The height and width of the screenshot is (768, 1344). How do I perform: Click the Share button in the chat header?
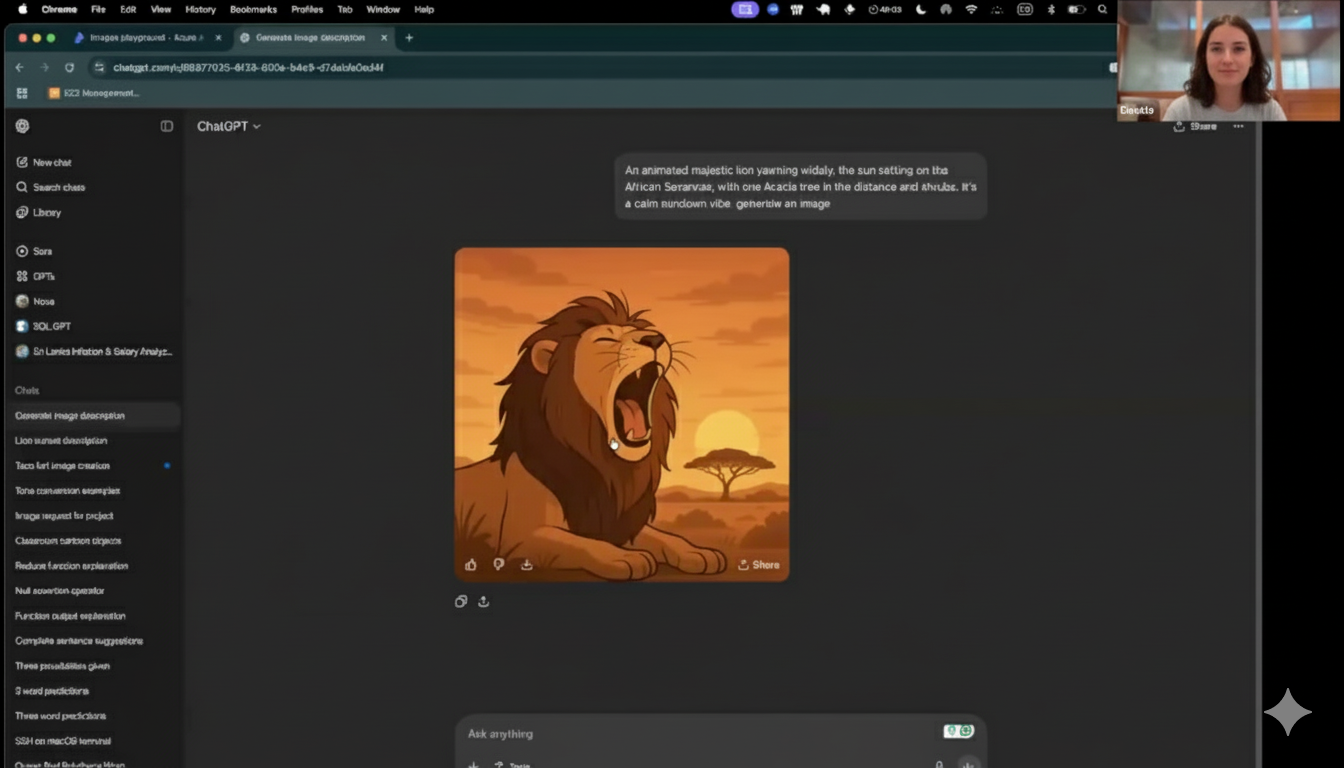pyautogui.click(x=1195, y=126)
